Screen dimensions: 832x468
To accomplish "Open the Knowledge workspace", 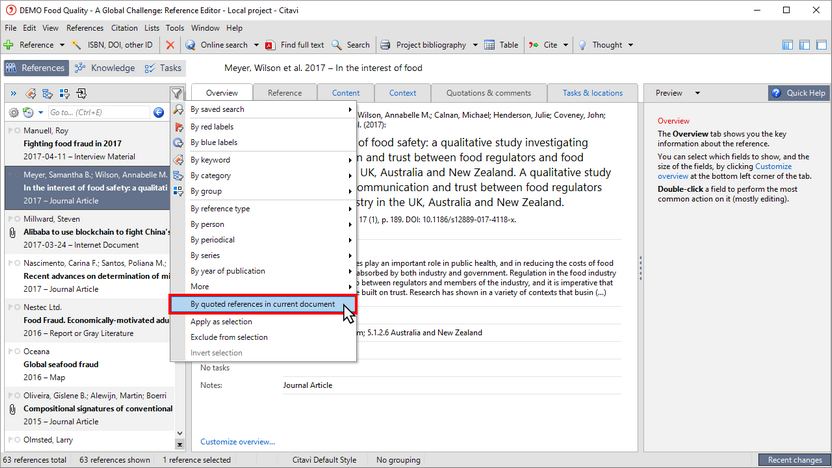I will pyautogui.click(x=105, y=68).
